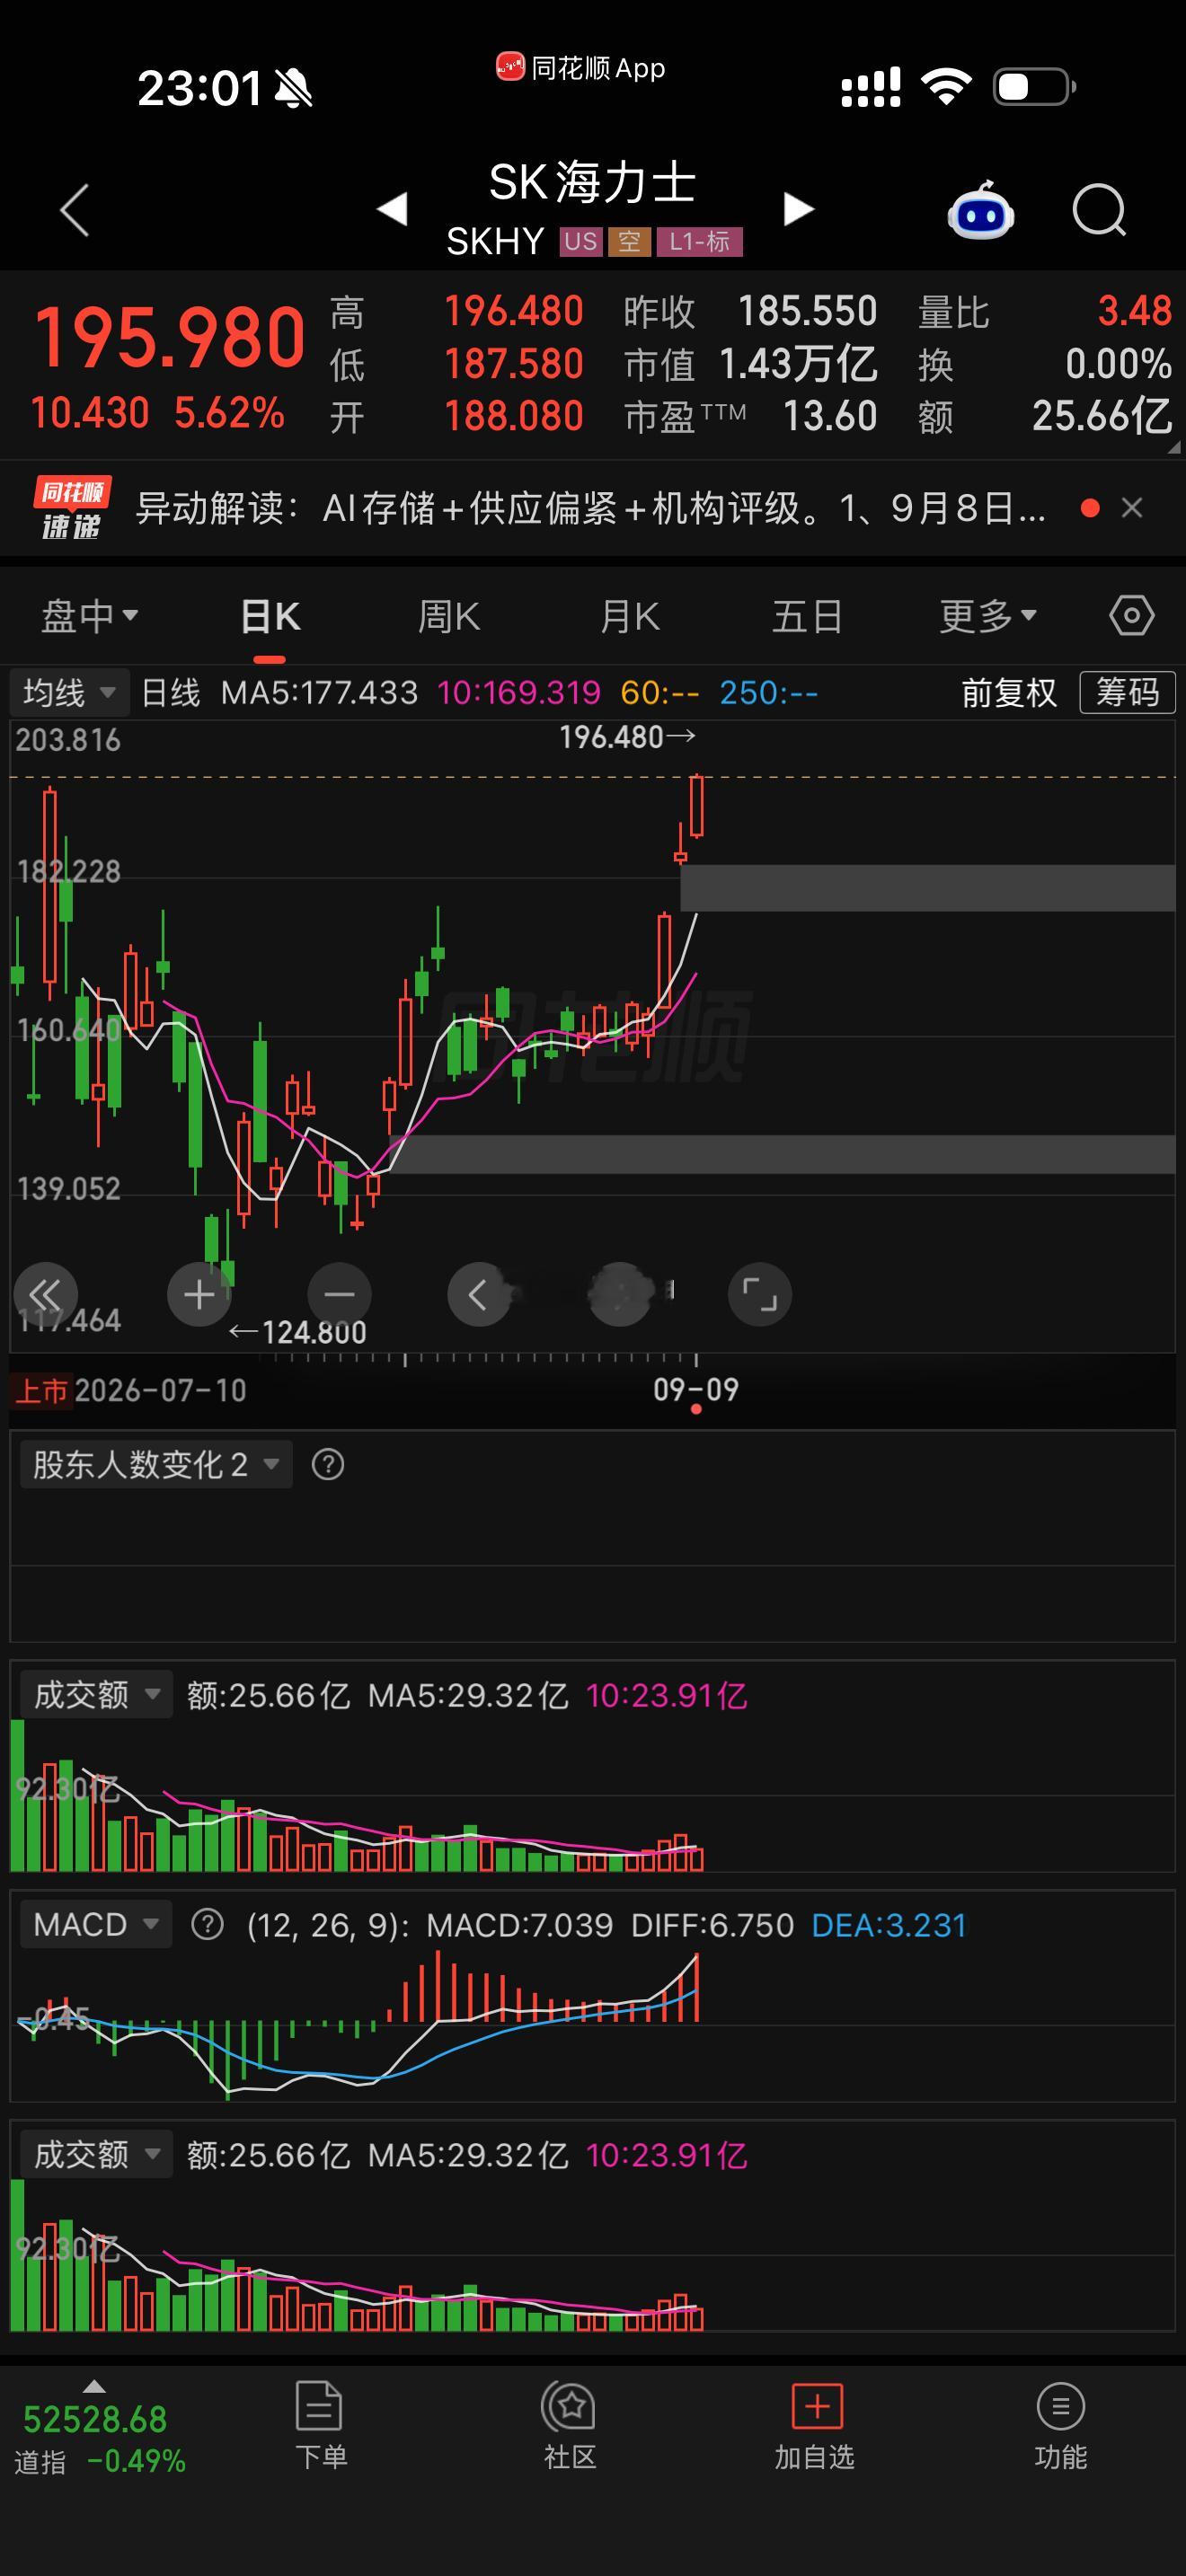The width and height of the screenshot is (1186, 2576).
Task: Select latest candlestick at 196.480 high
Action: 696,806
